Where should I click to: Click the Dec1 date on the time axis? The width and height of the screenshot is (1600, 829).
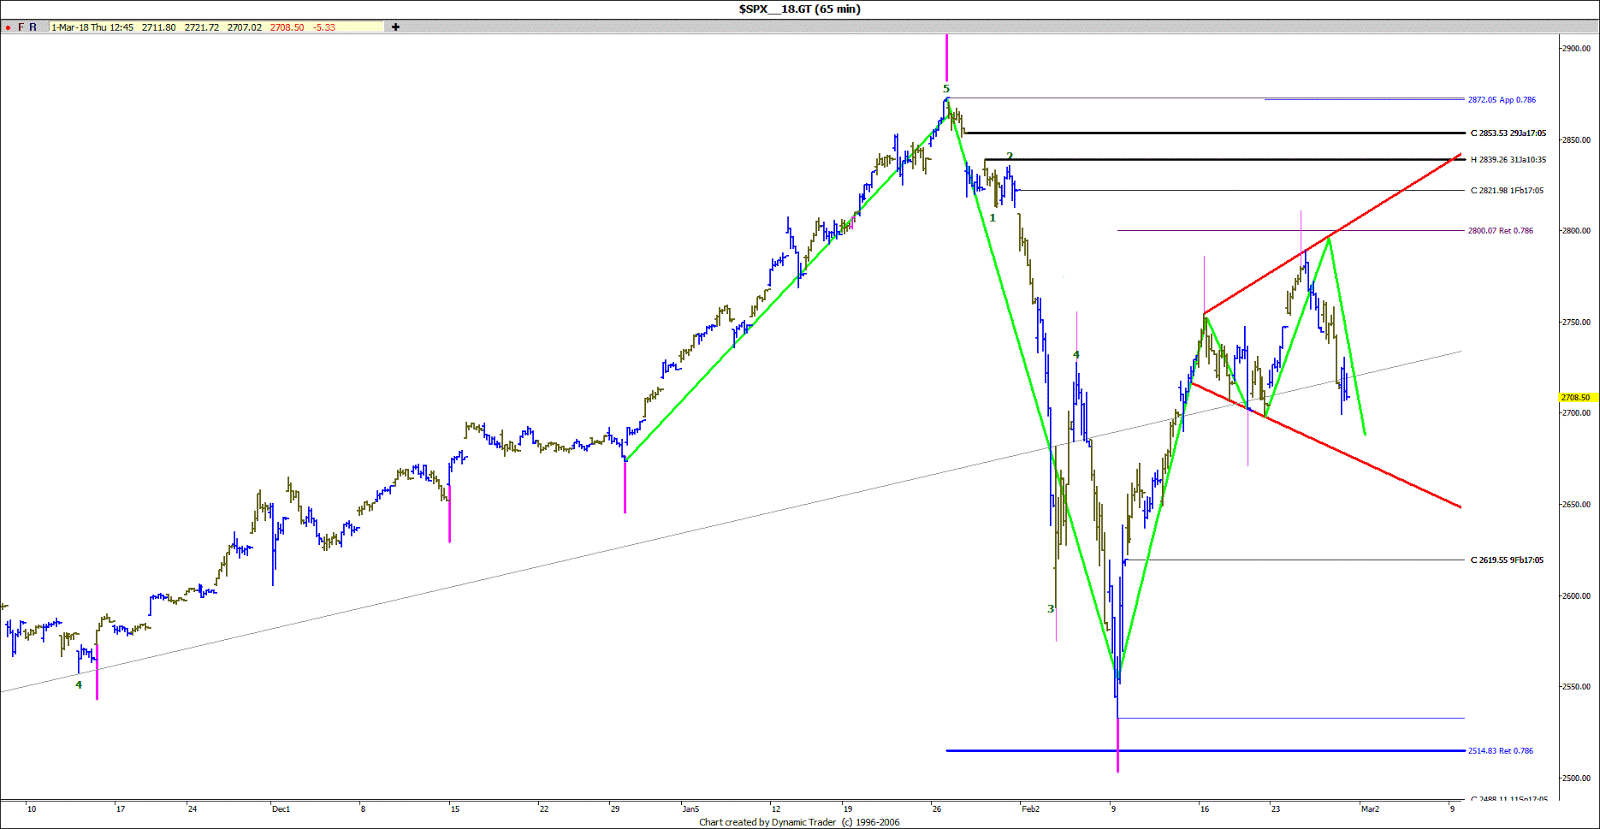tap(281, 809)
